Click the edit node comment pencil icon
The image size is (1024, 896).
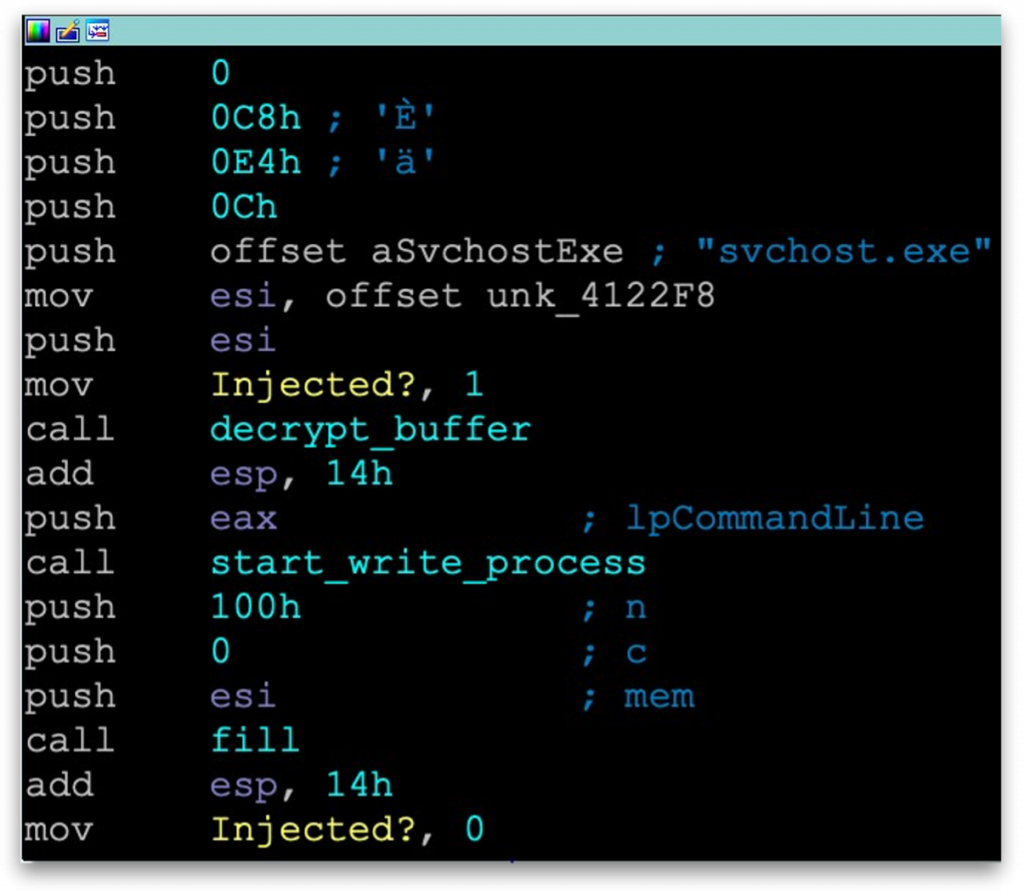coord(67,31)
